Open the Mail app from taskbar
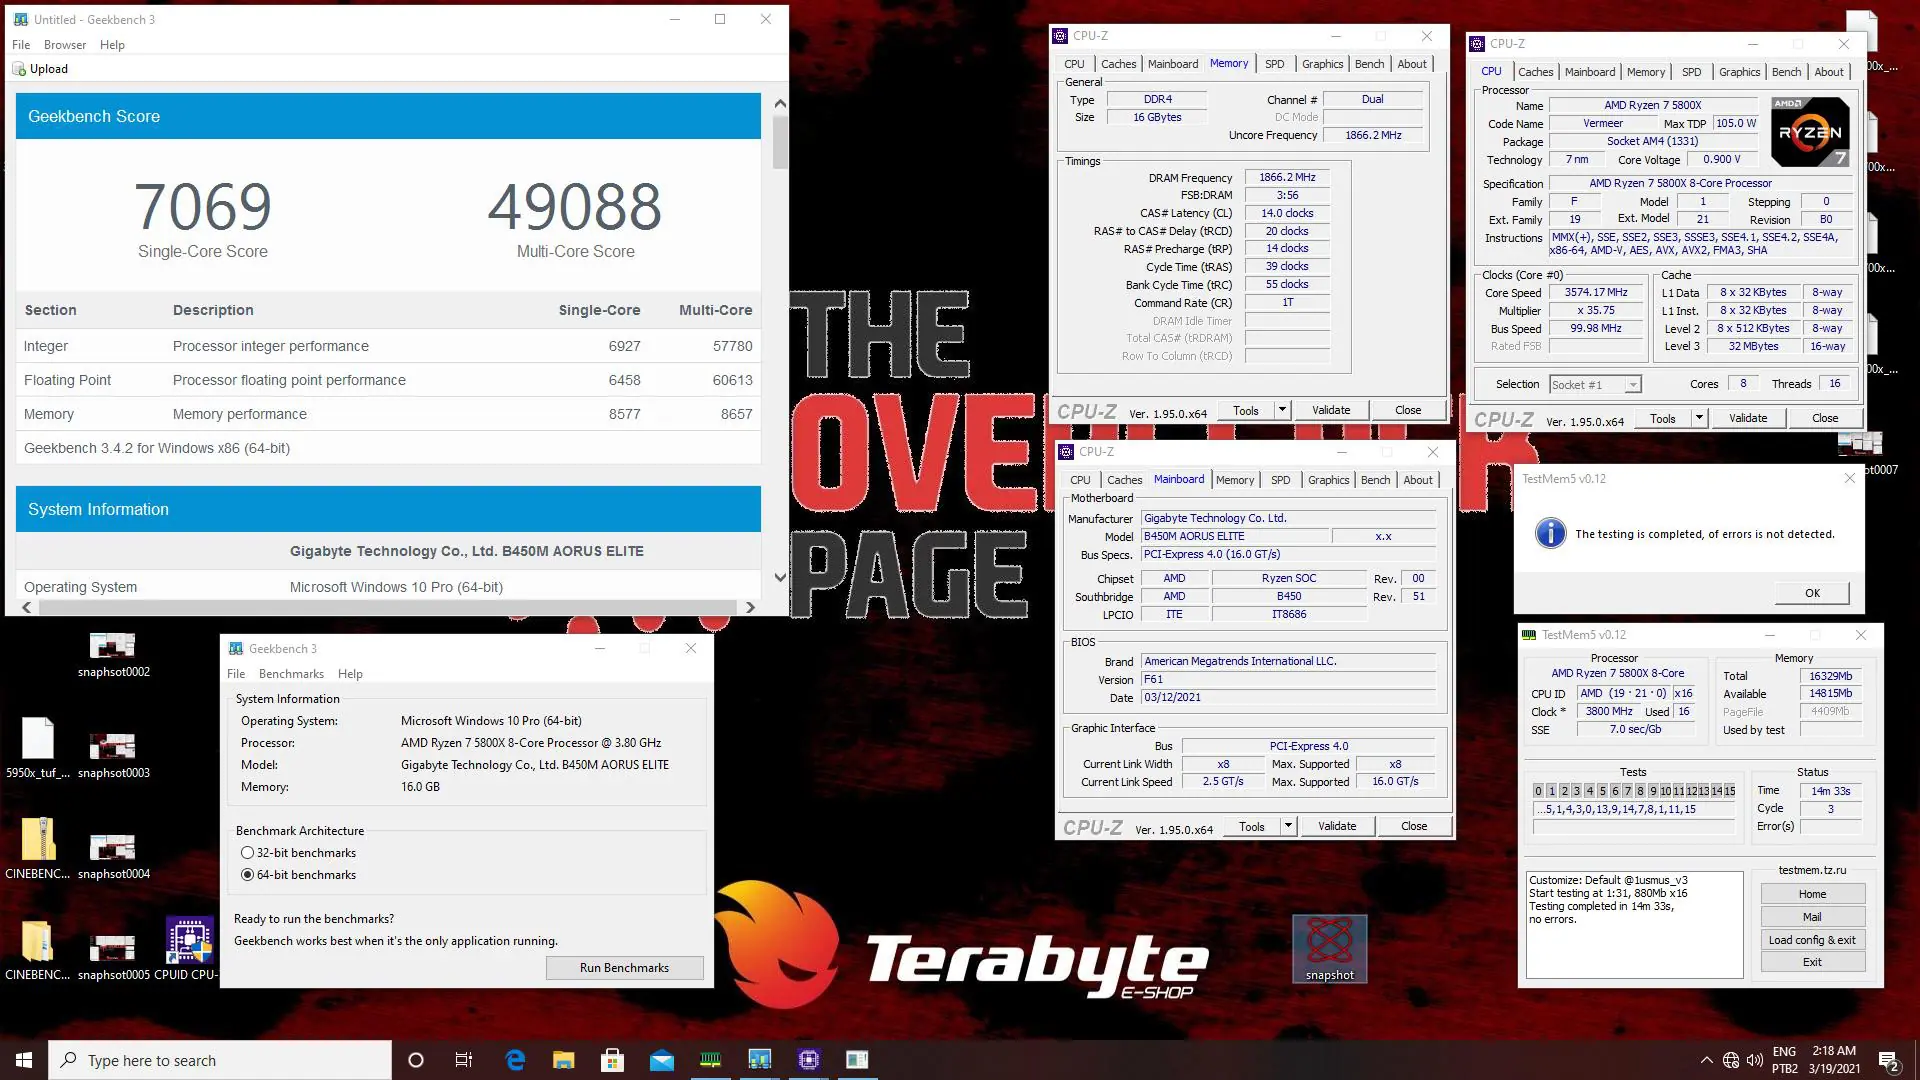 [x=661, y=1060]
